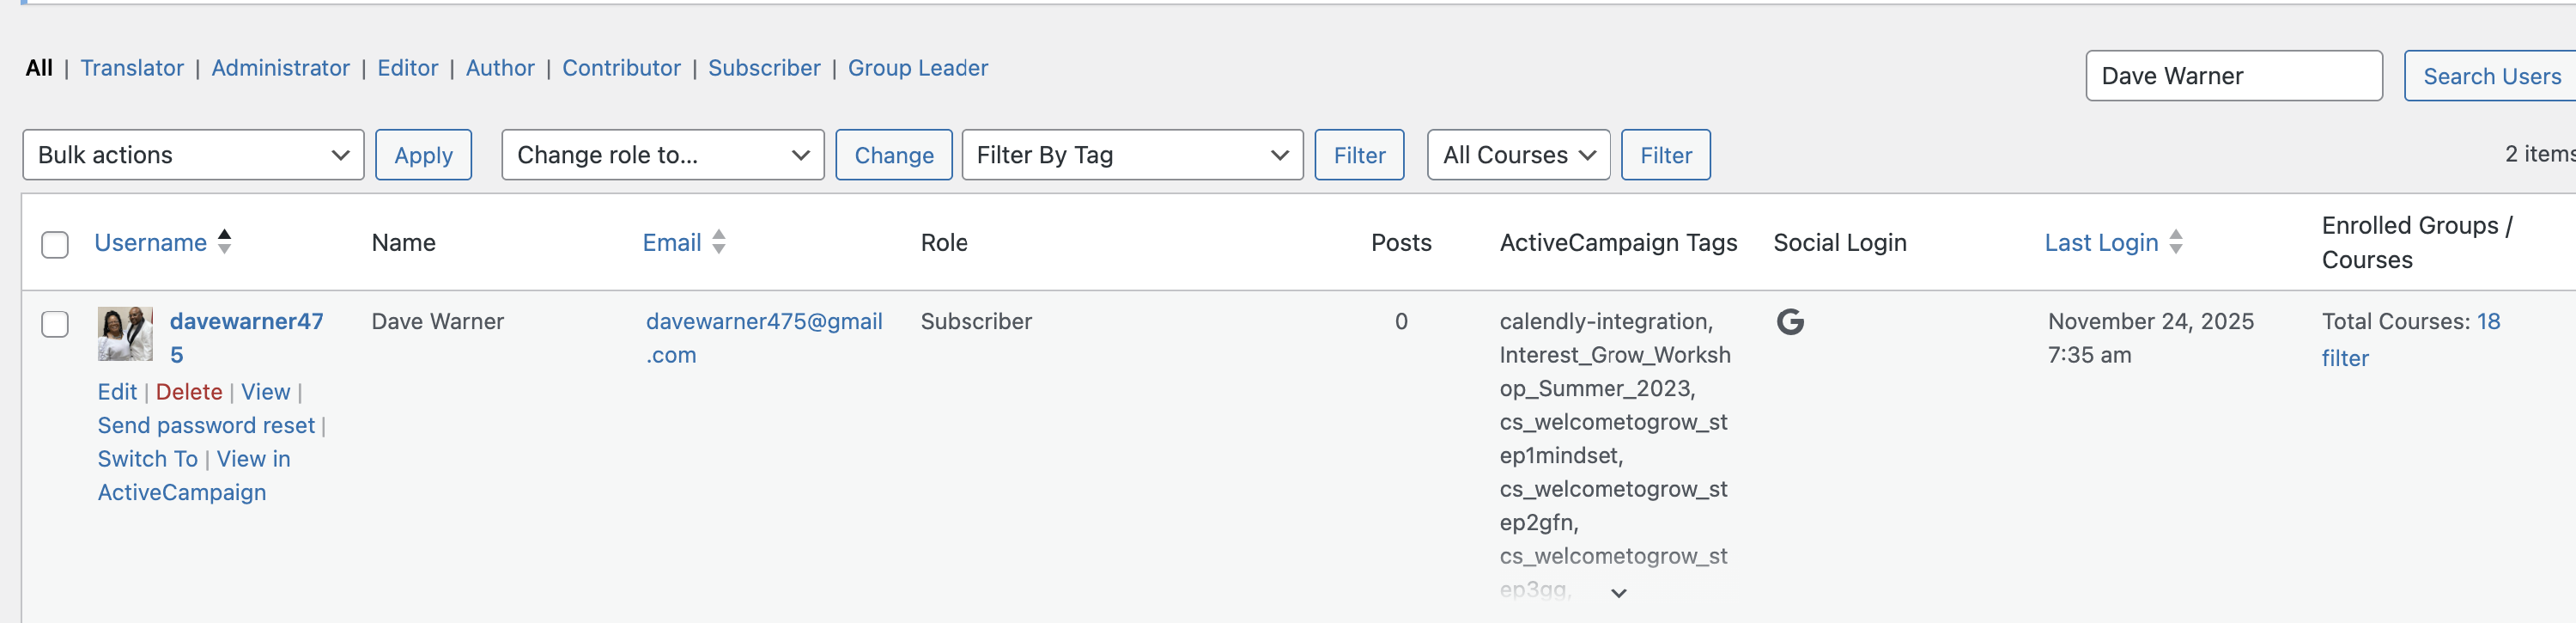This screenshot has height=623, width=2576.
Task: Check the davewarner475 row checkbox
Action: click(x=55, y=324)
